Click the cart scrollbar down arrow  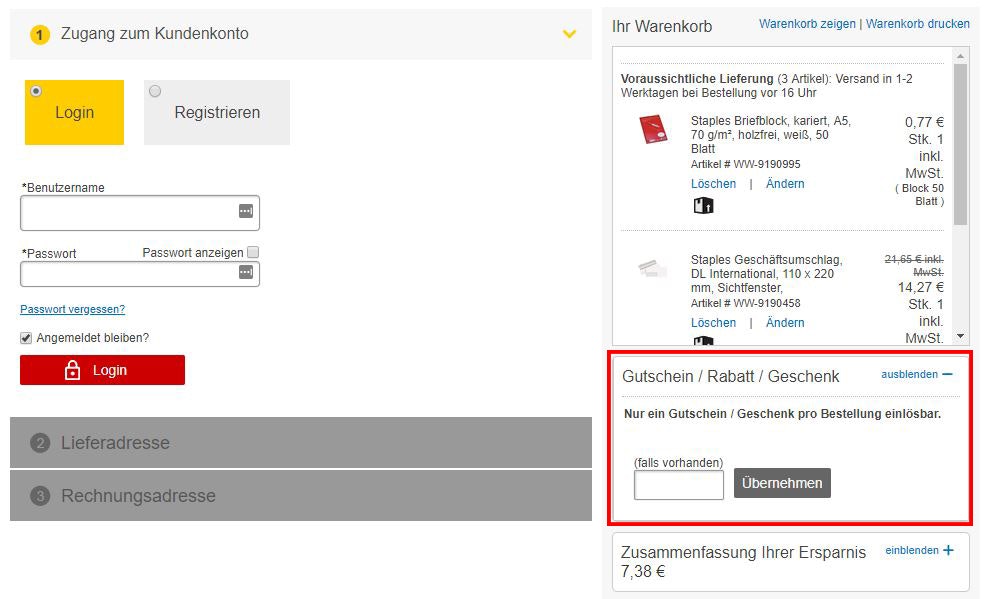click(x=961, y=336)
